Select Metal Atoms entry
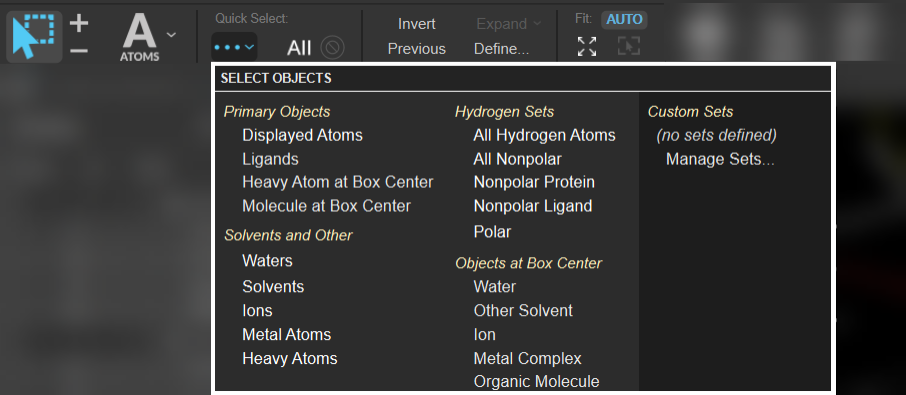 coord(287,334)
